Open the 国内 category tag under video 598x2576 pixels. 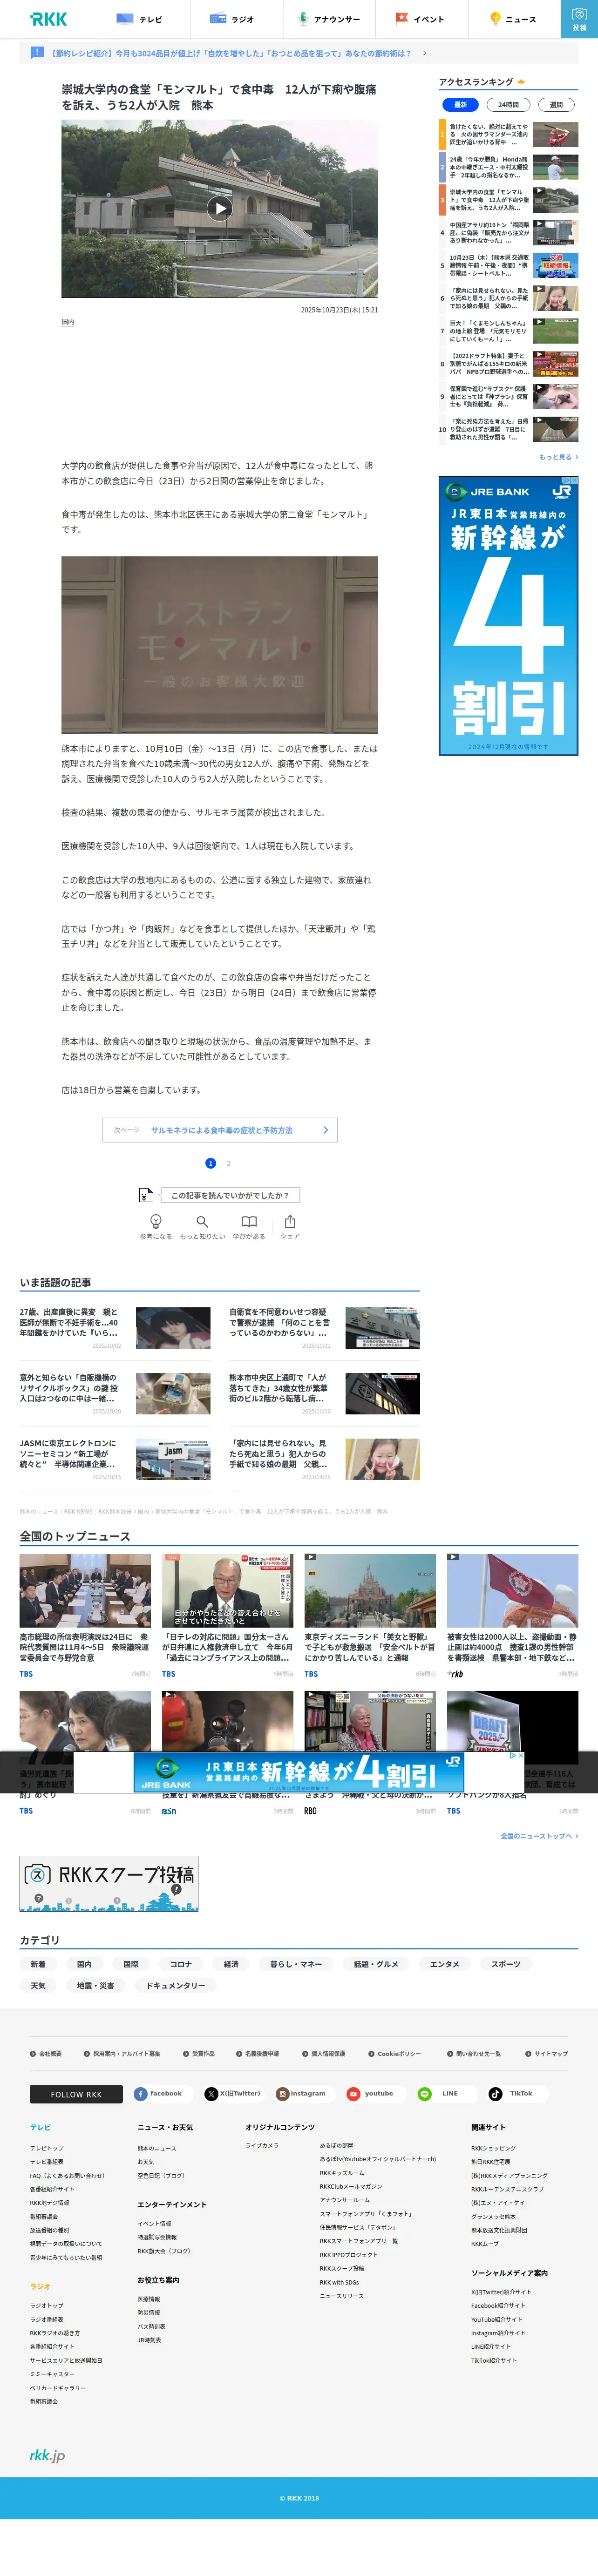(68, 322)
